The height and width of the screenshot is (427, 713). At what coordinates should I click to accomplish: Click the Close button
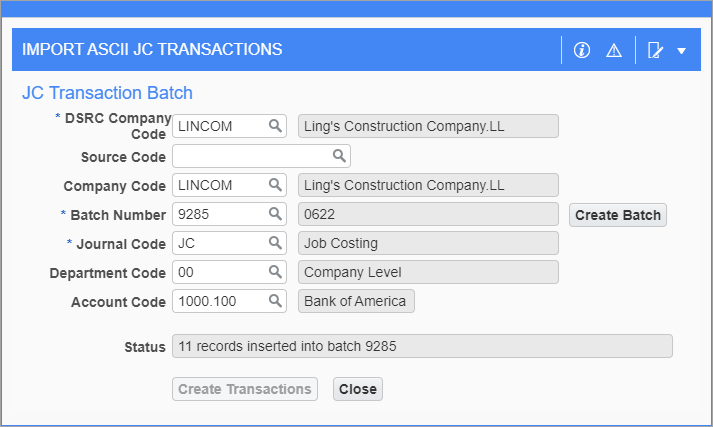[x=358, y=389]
